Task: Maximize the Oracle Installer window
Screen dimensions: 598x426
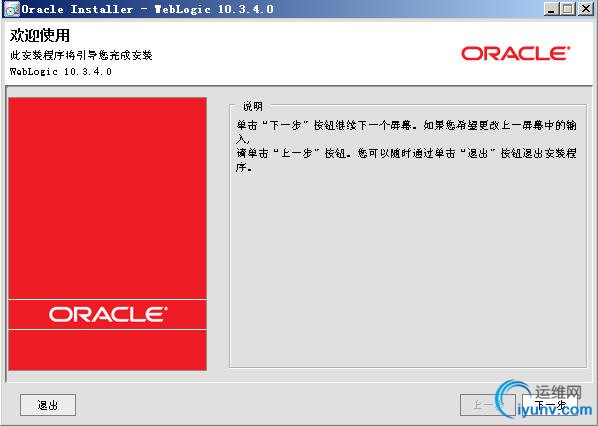Action: 568,9
